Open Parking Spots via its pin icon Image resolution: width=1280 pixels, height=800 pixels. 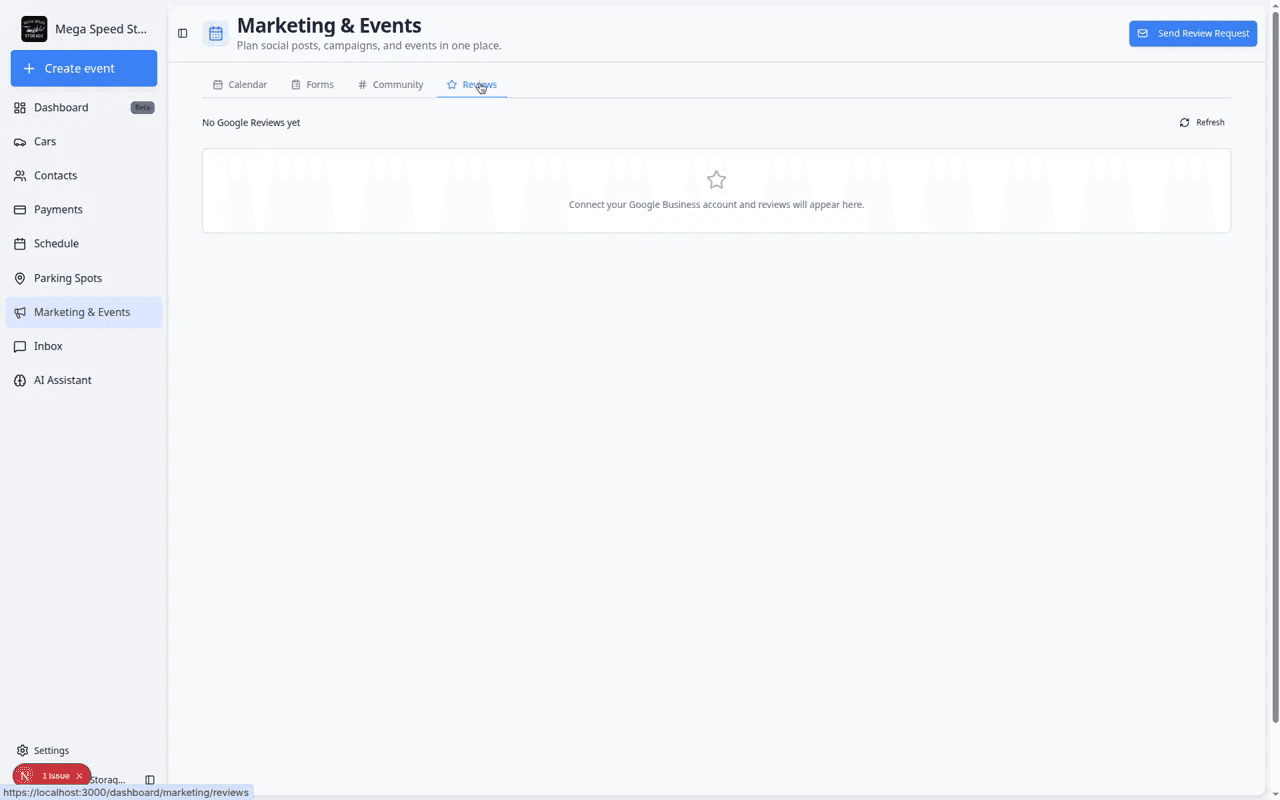(x=20, y=278)
